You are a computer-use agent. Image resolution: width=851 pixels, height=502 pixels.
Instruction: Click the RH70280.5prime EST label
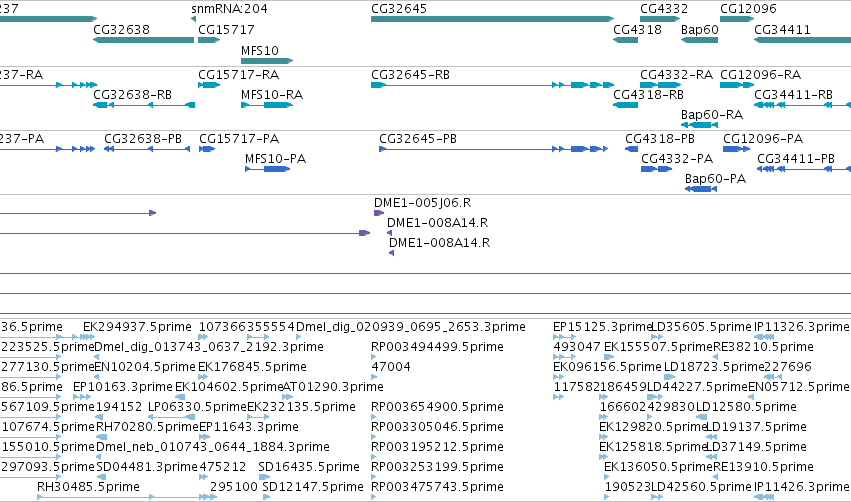pyautogui.click(x=147, y=427)
